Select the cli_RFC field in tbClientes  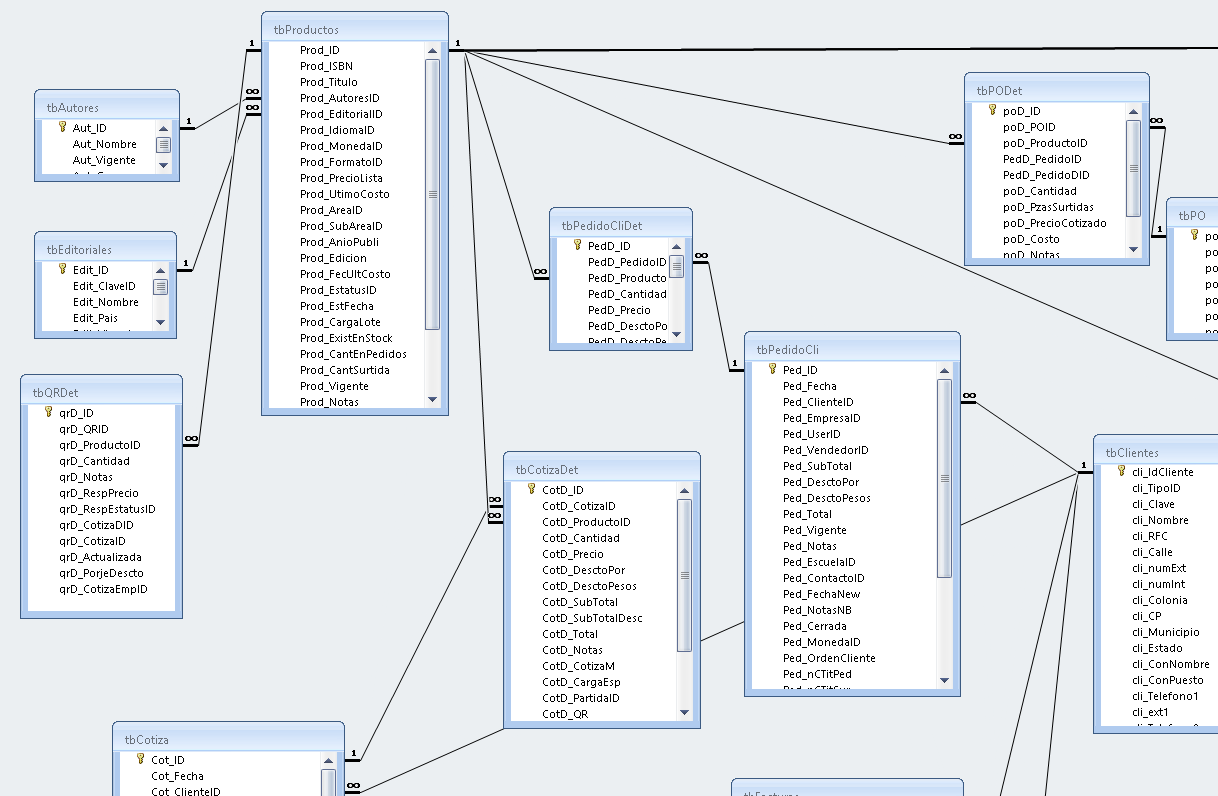(x=1149, y=536)
